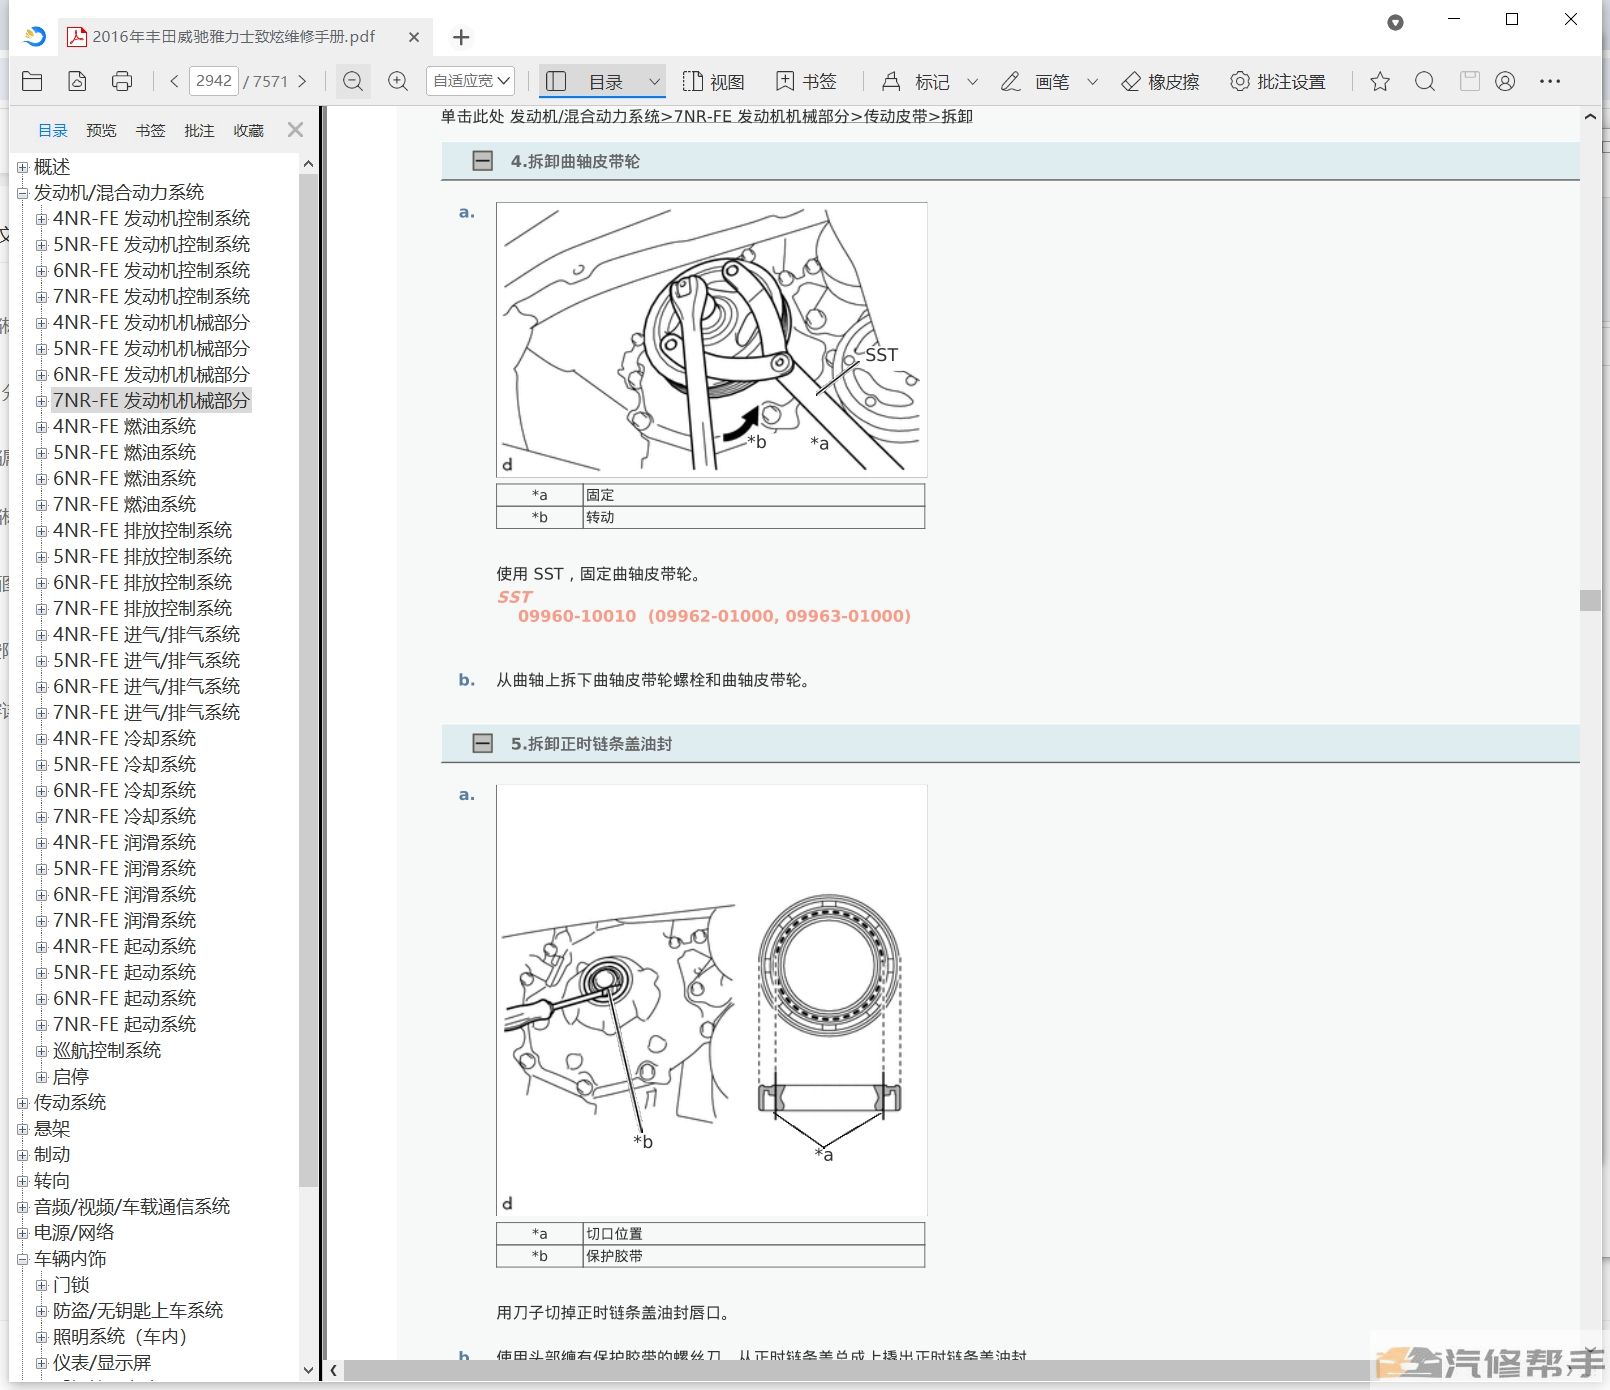1610x1390 pixels.
Task: Select 4NR-FE 冷却系统 in outline
Action: (124, 738)
